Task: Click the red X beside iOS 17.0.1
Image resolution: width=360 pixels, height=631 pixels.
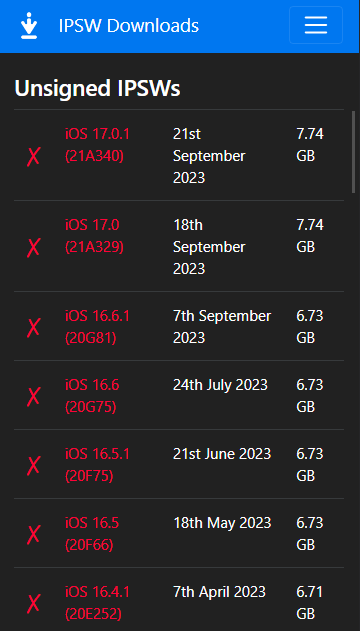Action: (33, 156)
